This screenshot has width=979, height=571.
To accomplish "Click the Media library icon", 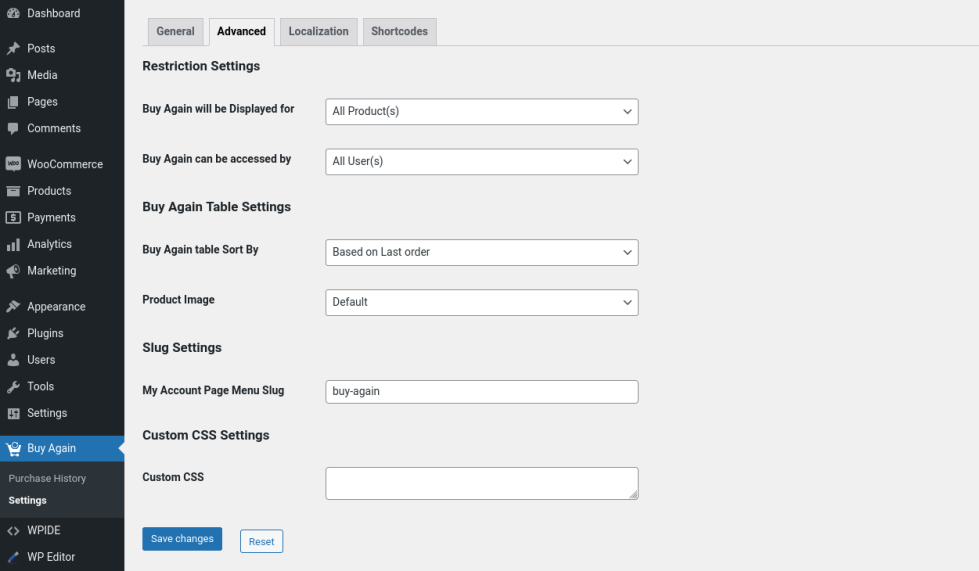I will 13,75.
